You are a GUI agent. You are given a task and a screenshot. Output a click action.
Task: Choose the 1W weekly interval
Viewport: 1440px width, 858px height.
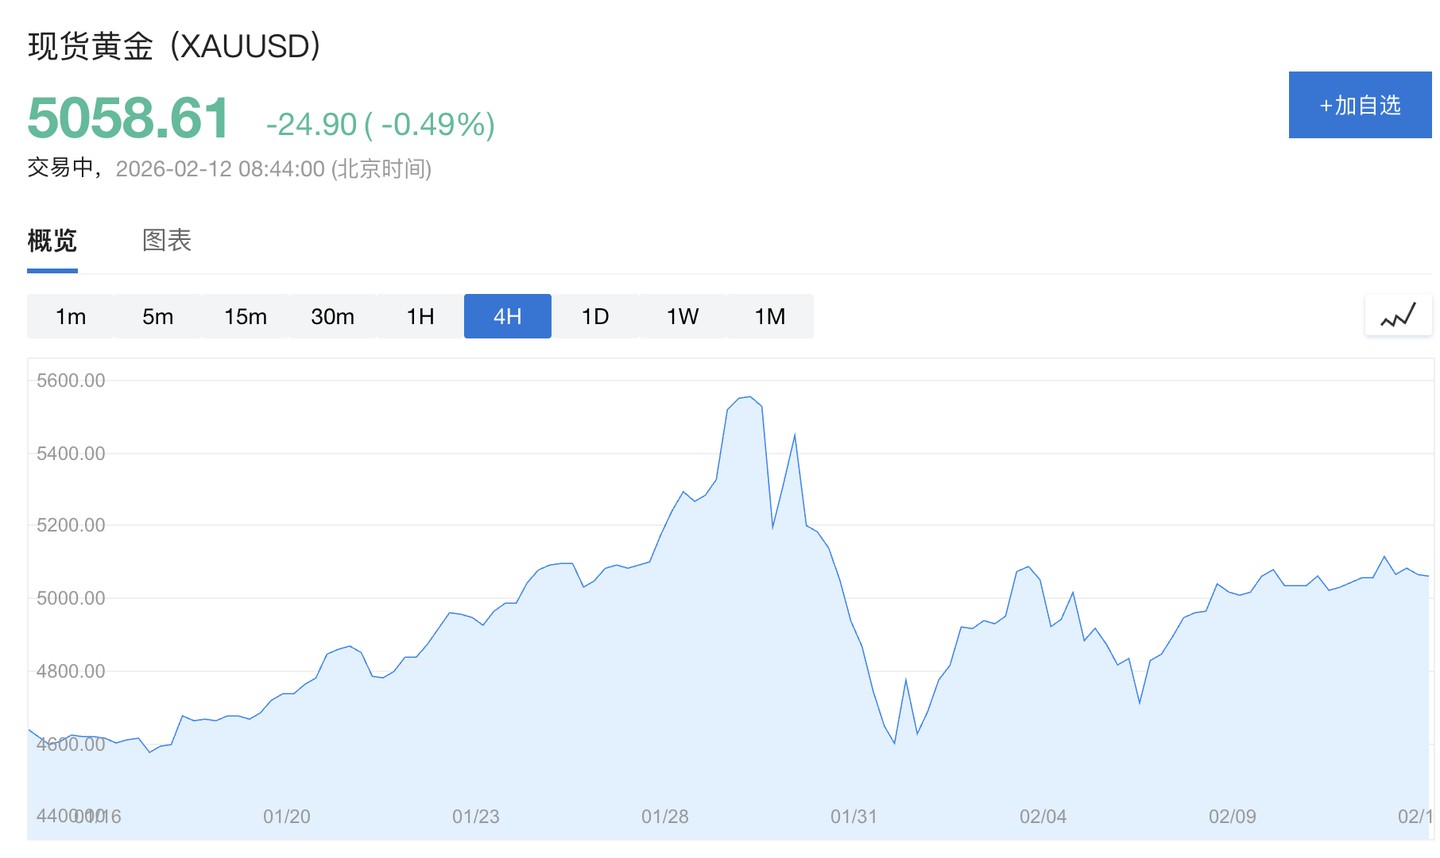coord(682,316)
